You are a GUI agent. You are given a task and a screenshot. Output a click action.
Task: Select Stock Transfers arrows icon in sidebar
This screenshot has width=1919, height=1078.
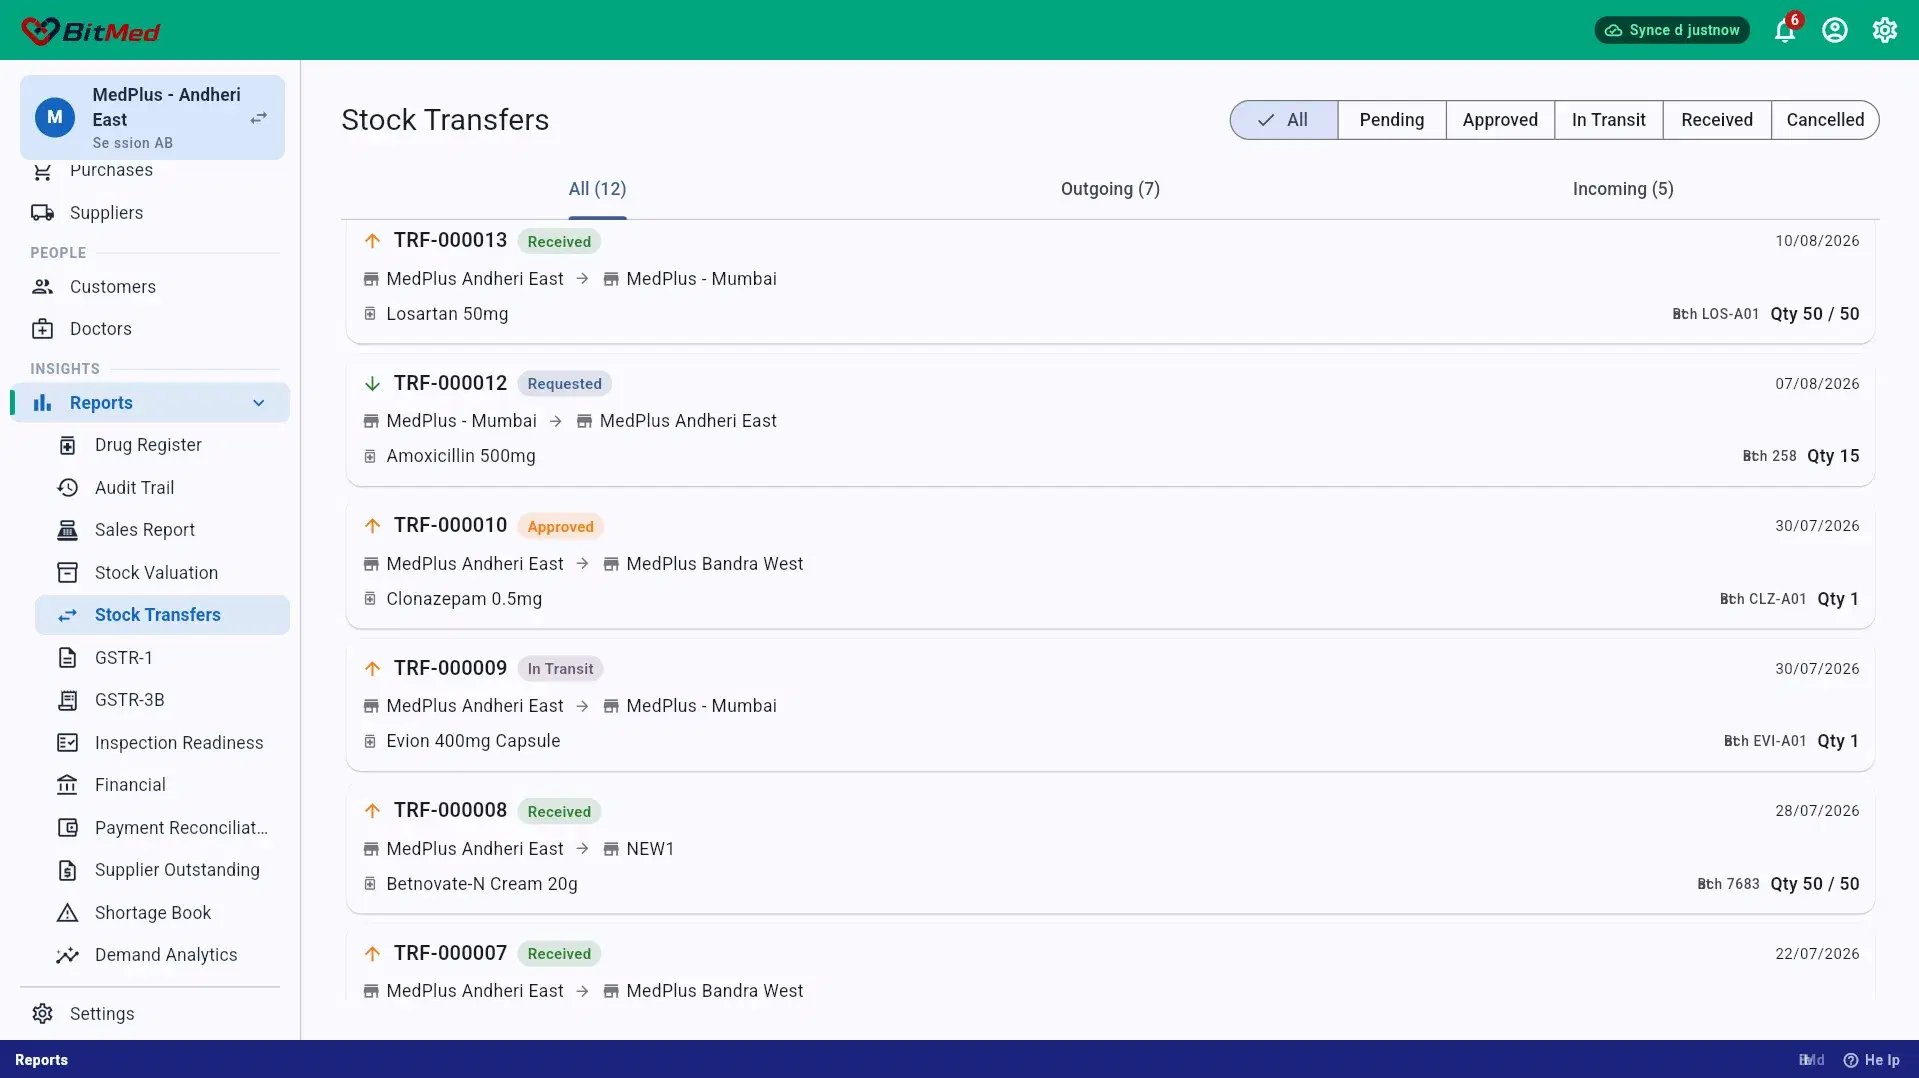point(67,615)
